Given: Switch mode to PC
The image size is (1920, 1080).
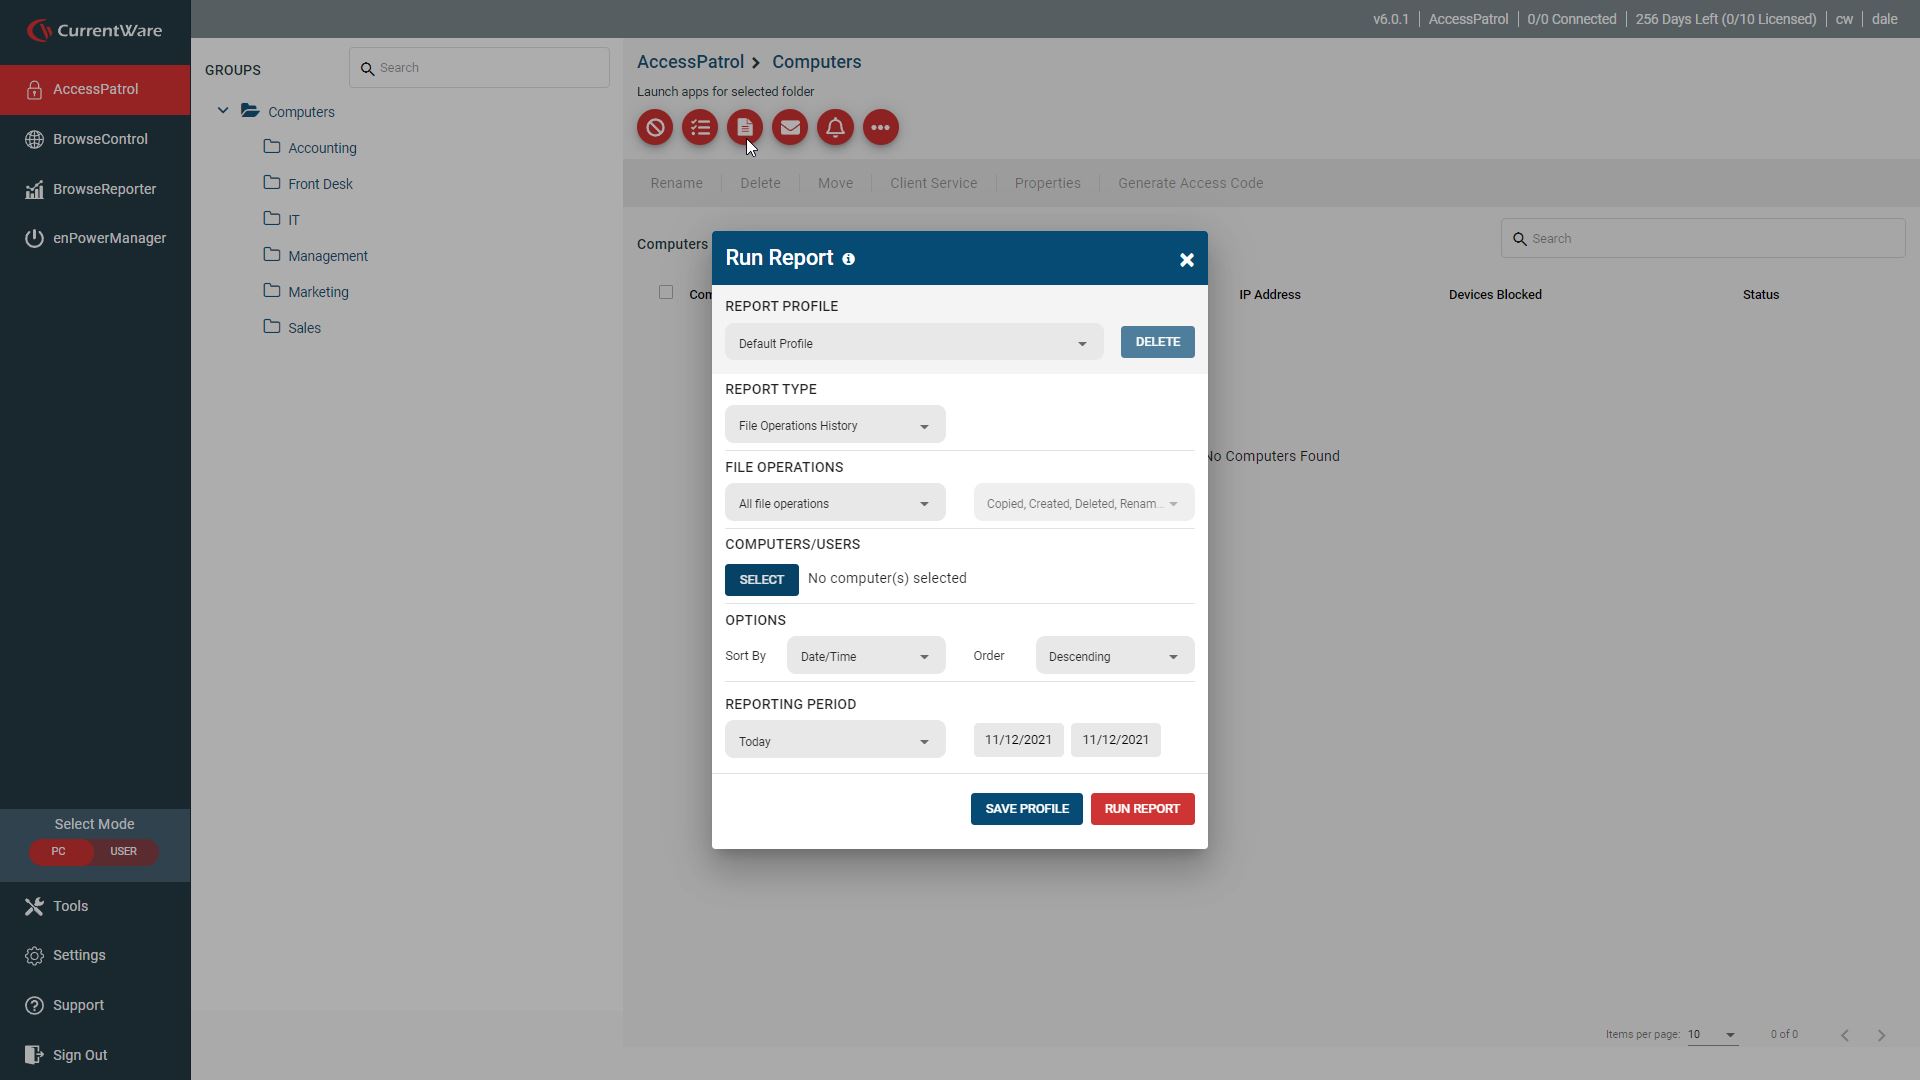Looking at the screenshot, I should 59,852.
